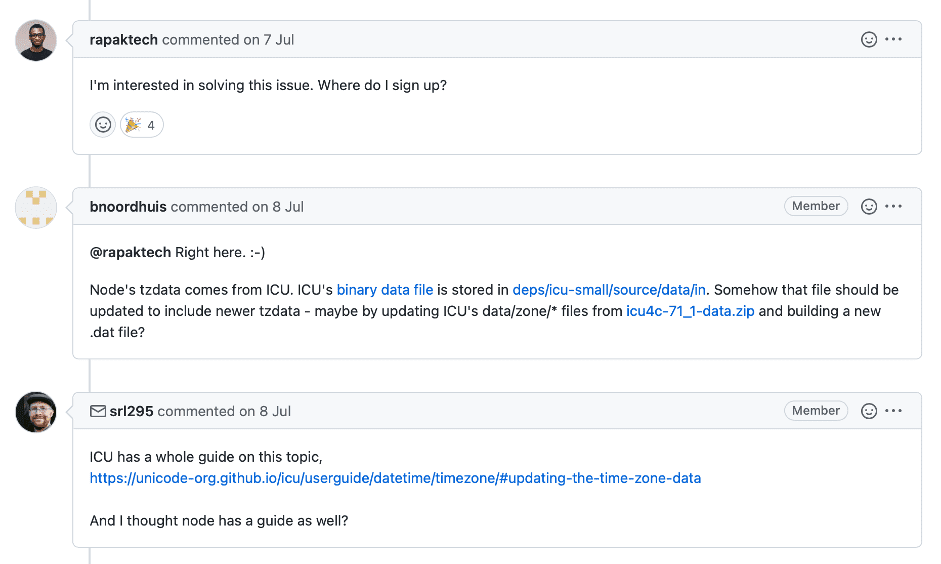Open bnoordhuis username link
Image resolution: width=941 pixels, height=564 pixels.
128,207
